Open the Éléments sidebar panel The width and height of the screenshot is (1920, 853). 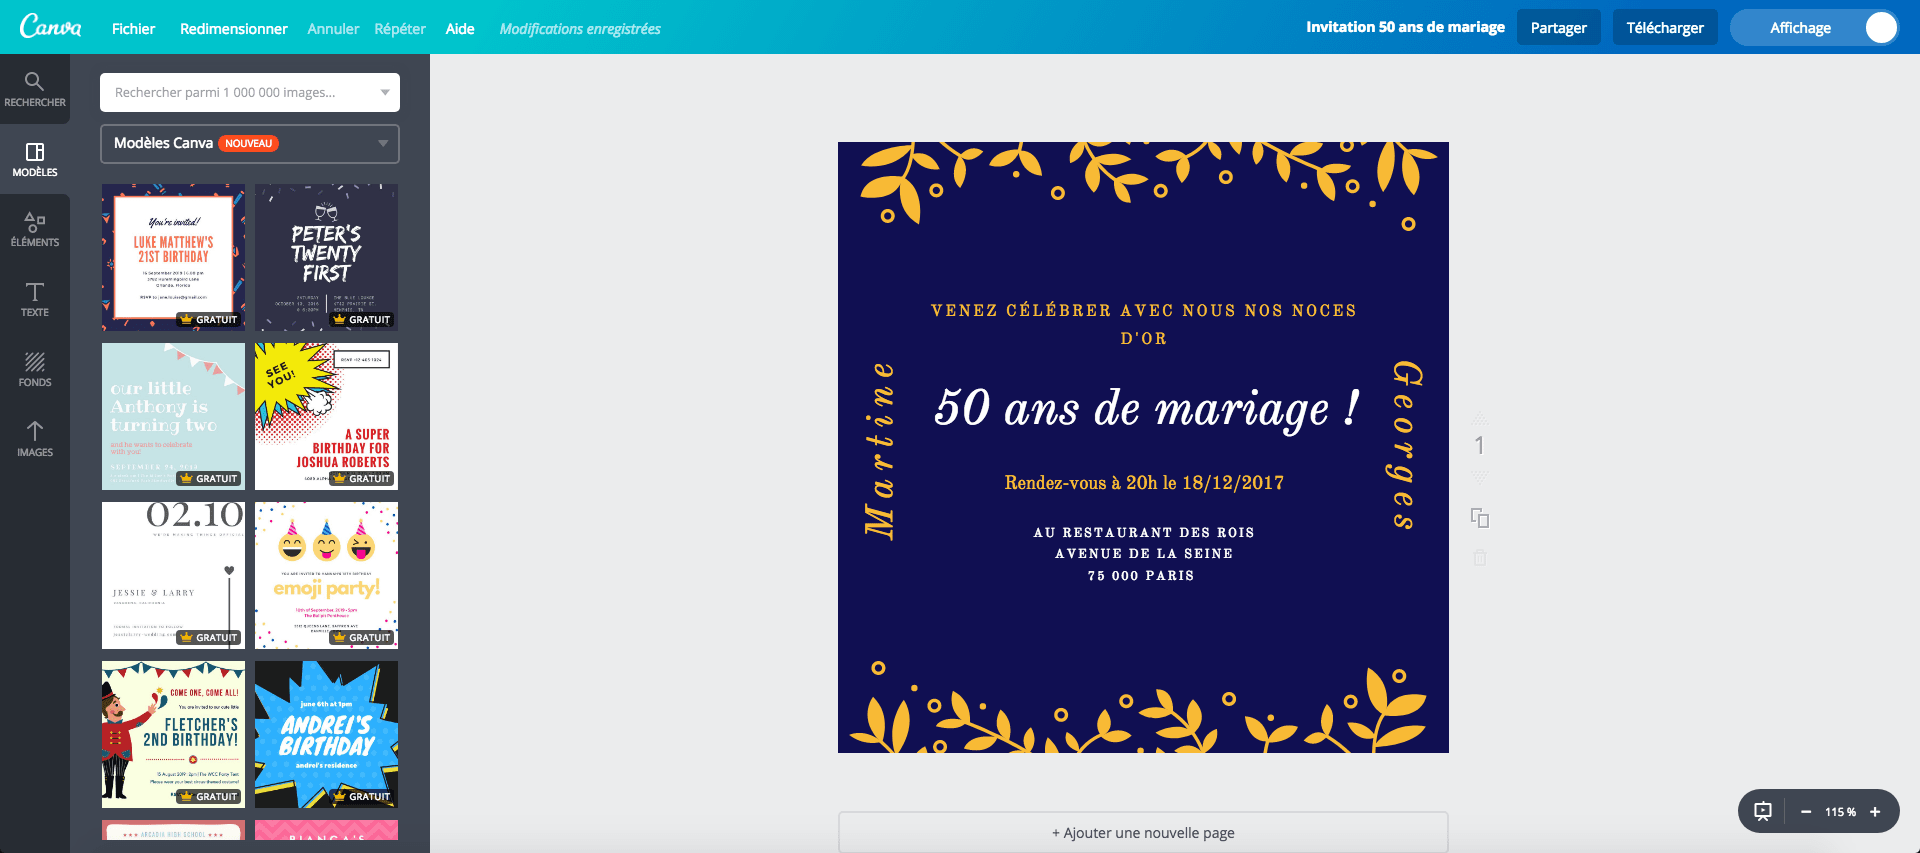(35, 229)
